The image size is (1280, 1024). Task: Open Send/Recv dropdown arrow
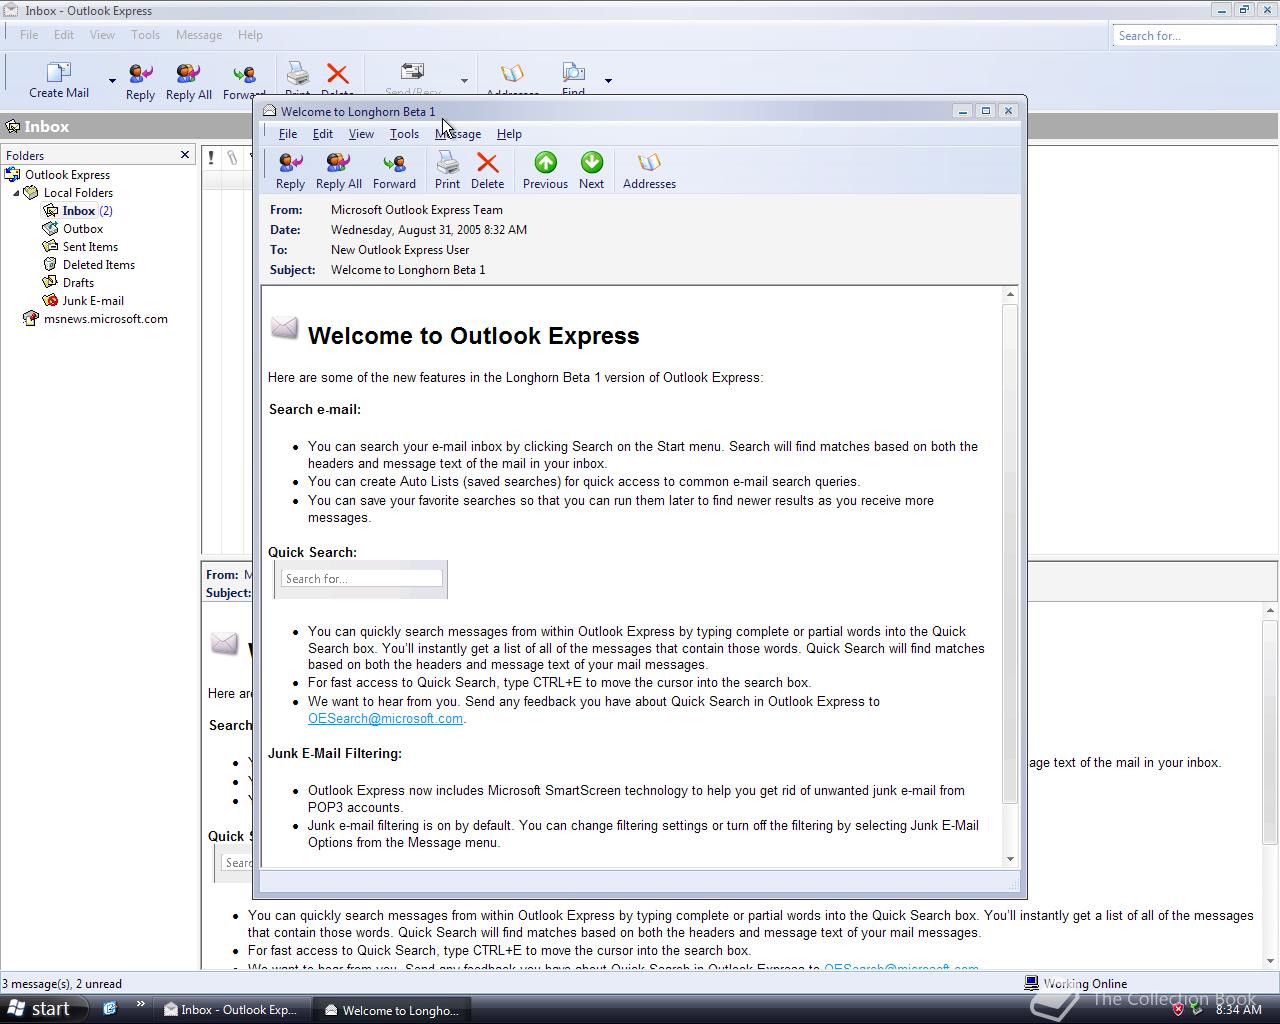tap(464, 81)
